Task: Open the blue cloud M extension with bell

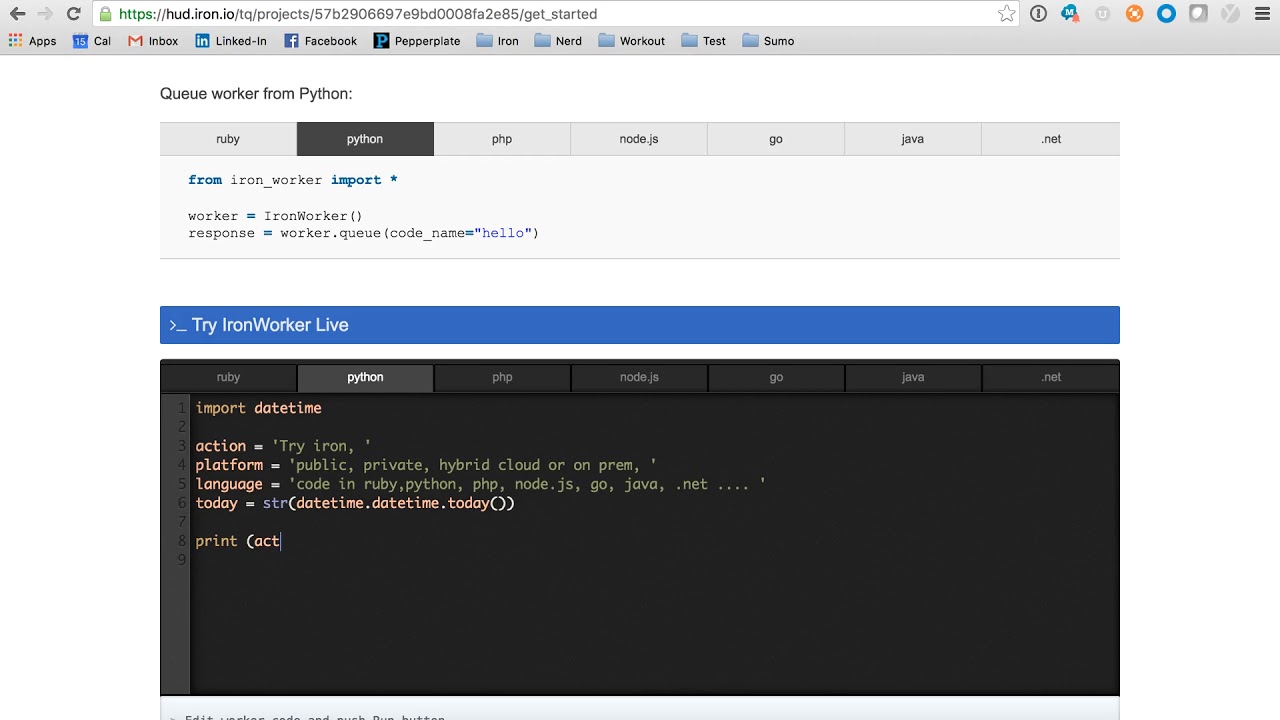Action: click(1070, 14)
